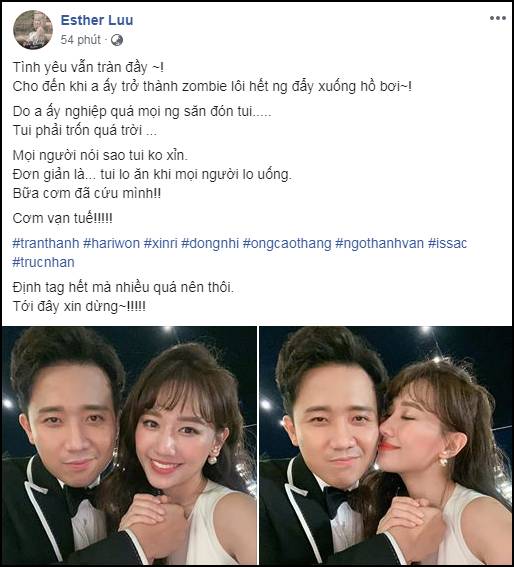Open the #tranthanh hashtag
The height and width of the screenshot is (567, 514).
[x=46, y=243]
